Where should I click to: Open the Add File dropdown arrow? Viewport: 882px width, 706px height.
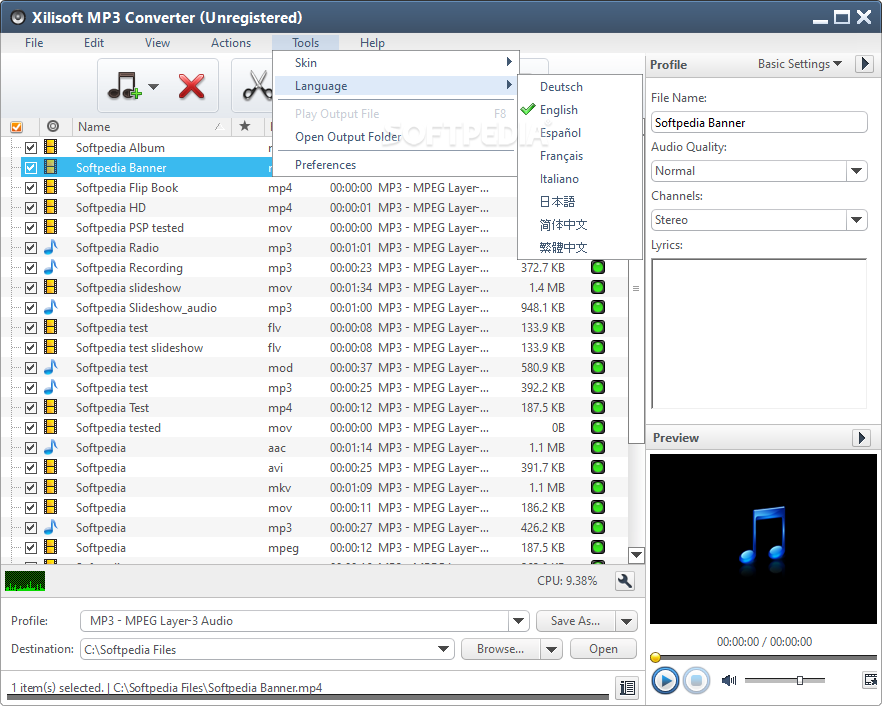pyautogui.click(x=153, y=87)
